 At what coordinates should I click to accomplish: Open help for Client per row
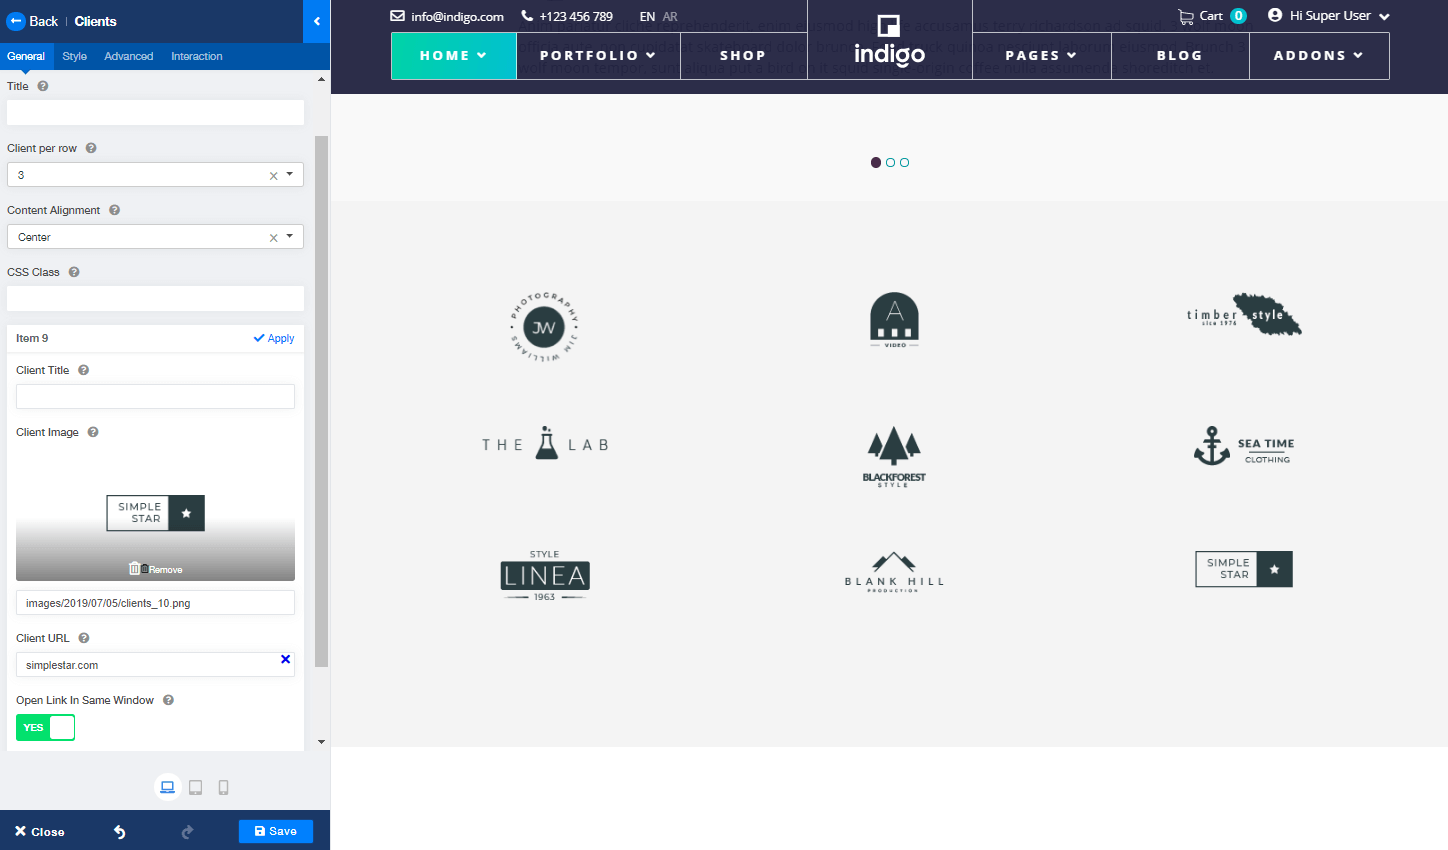point(91,148)
